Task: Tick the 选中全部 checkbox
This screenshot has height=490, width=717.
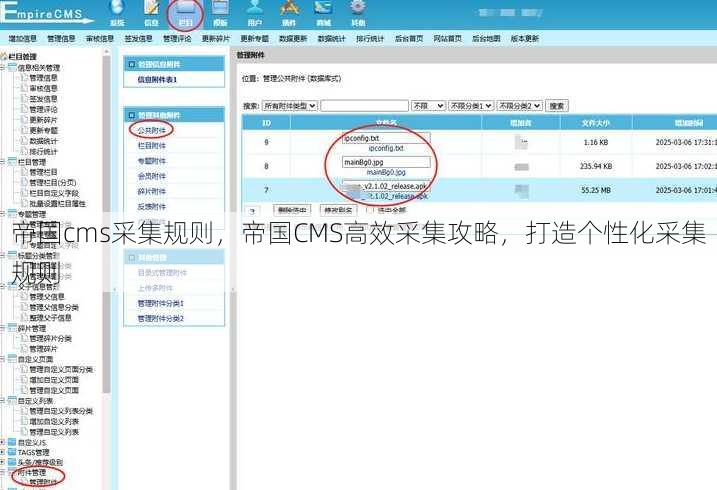Action: pos(369,210)
